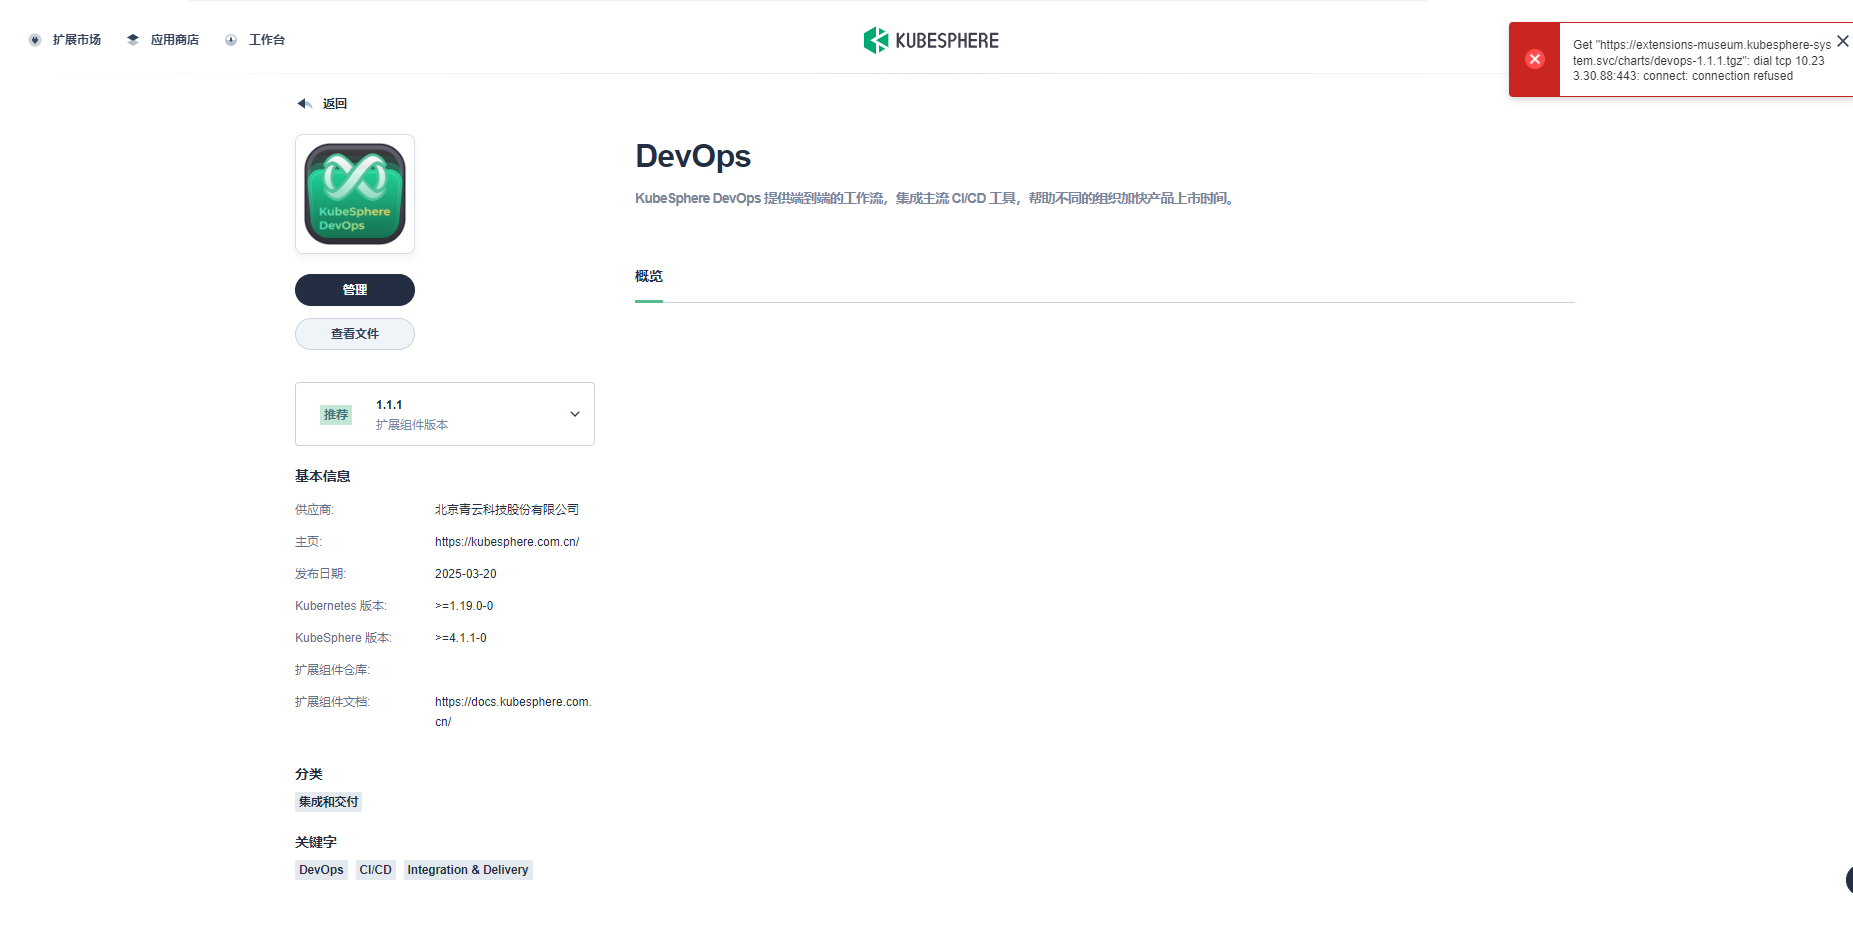Click the error message text in notification
This screenshot has width=1853, height=928.
click(x=1701, y=60)
